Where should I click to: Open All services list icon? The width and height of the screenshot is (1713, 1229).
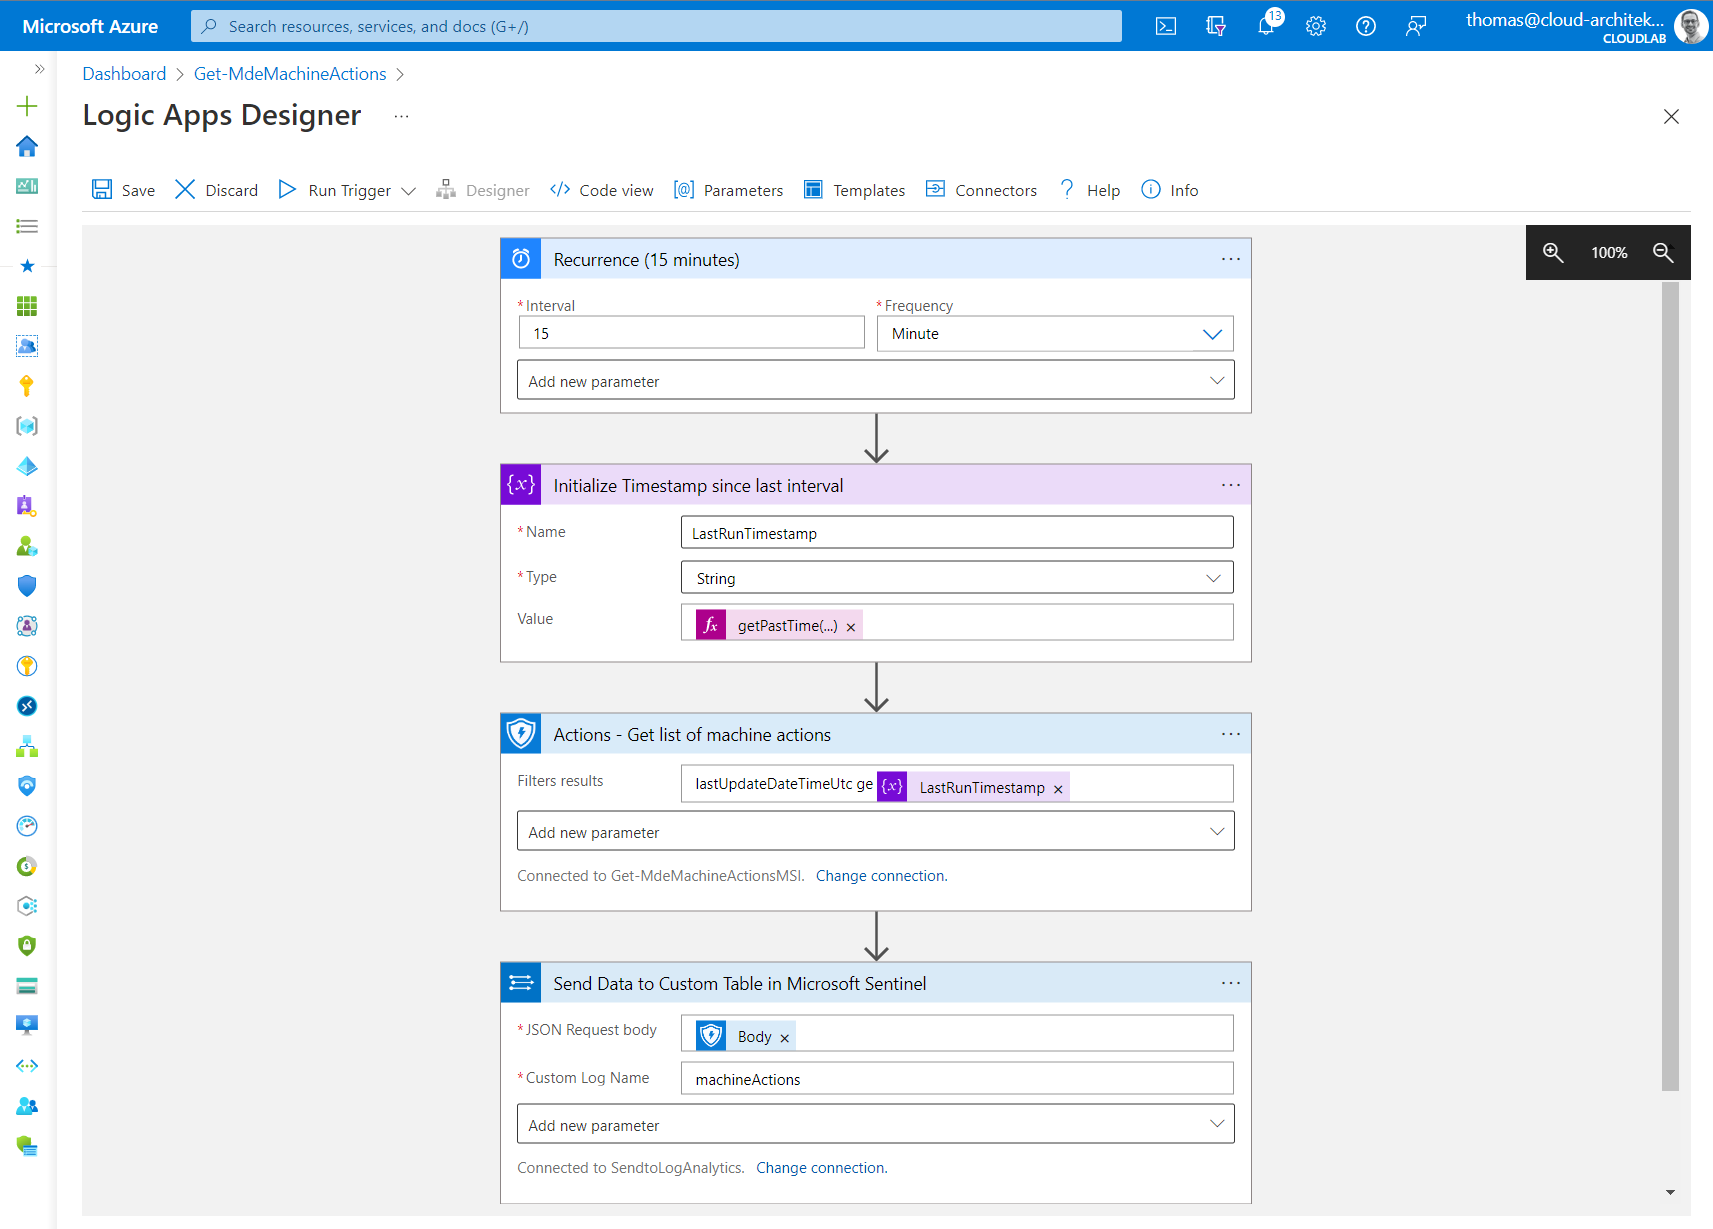27,226
